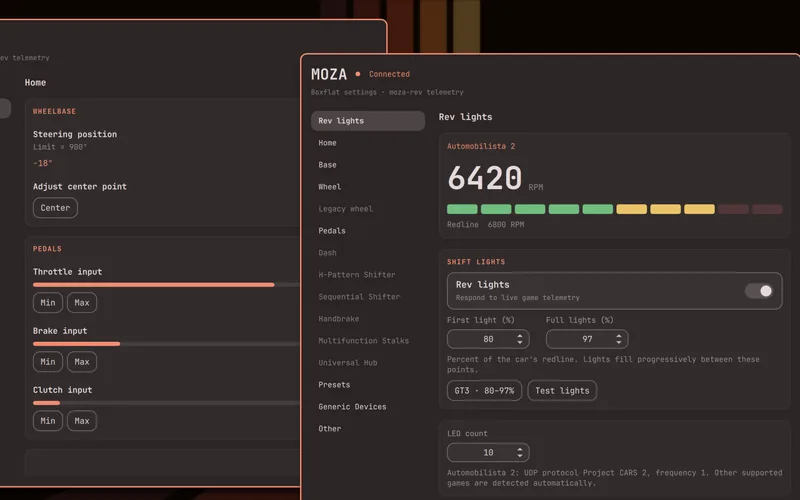
Task: Open the Home page in MOZA sidebar
Action: (327, 143)
